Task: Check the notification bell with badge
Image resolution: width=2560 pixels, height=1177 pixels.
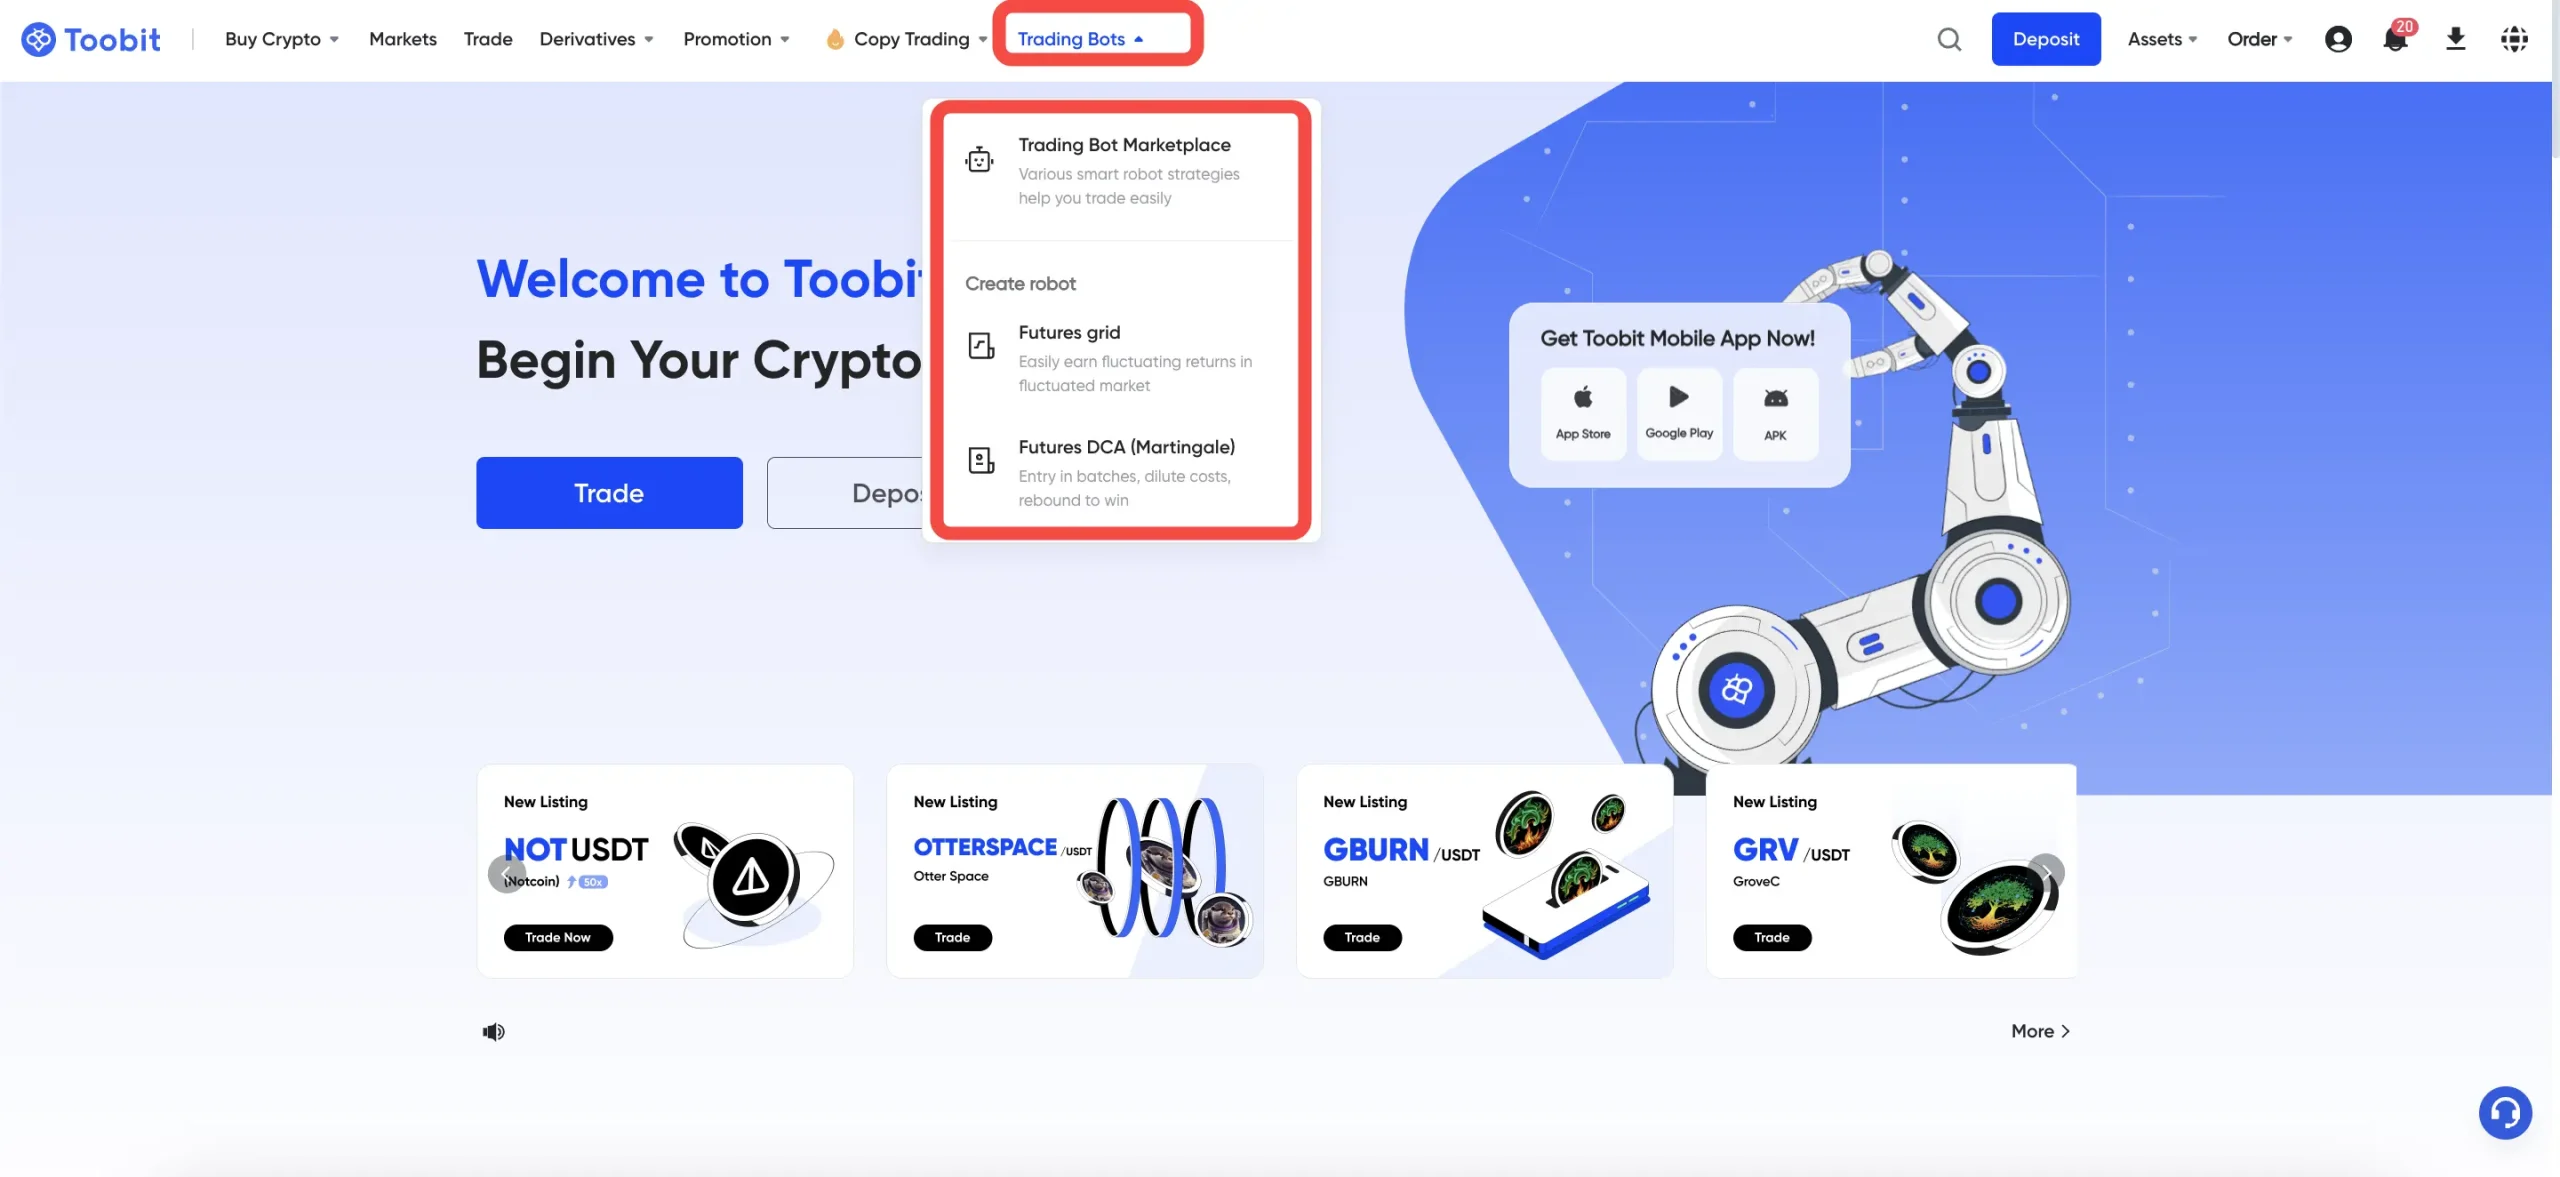Action: tap(2397, 38)
